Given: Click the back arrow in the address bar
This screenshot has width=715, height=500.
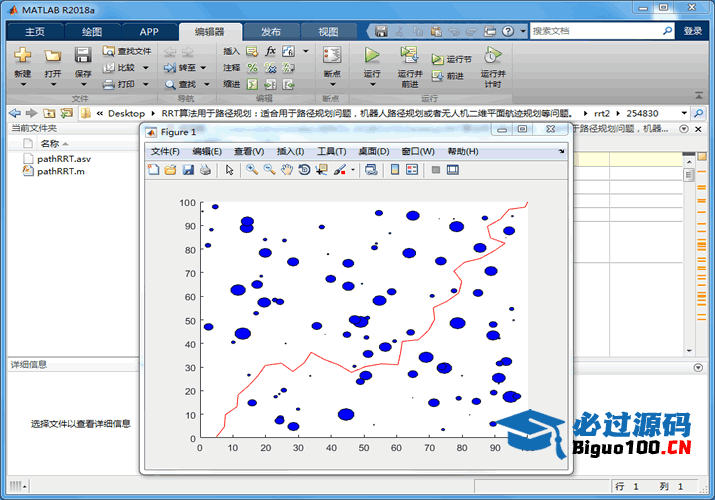Looking at the screenshot, I should pyautogui.click(x=15, y=113).
